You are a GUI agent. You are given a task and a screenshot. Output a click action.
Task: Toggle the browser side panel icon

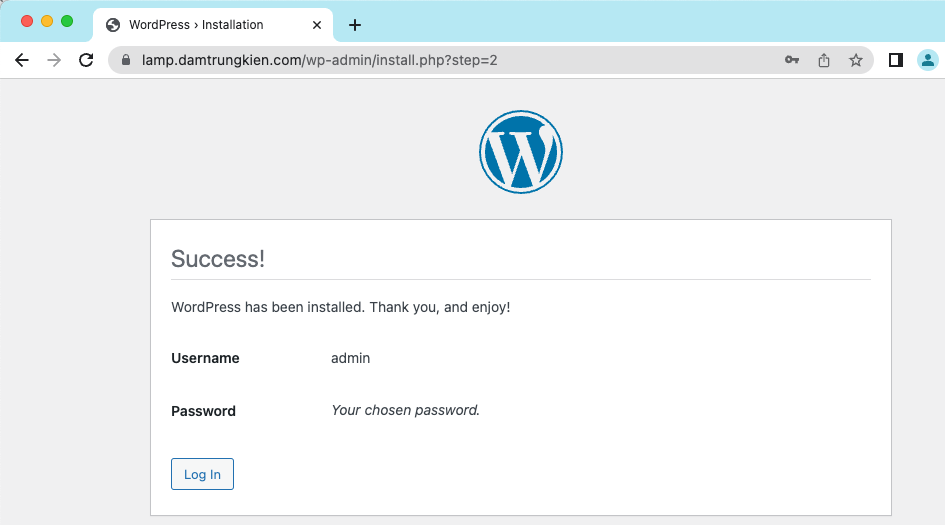(896, 60)
